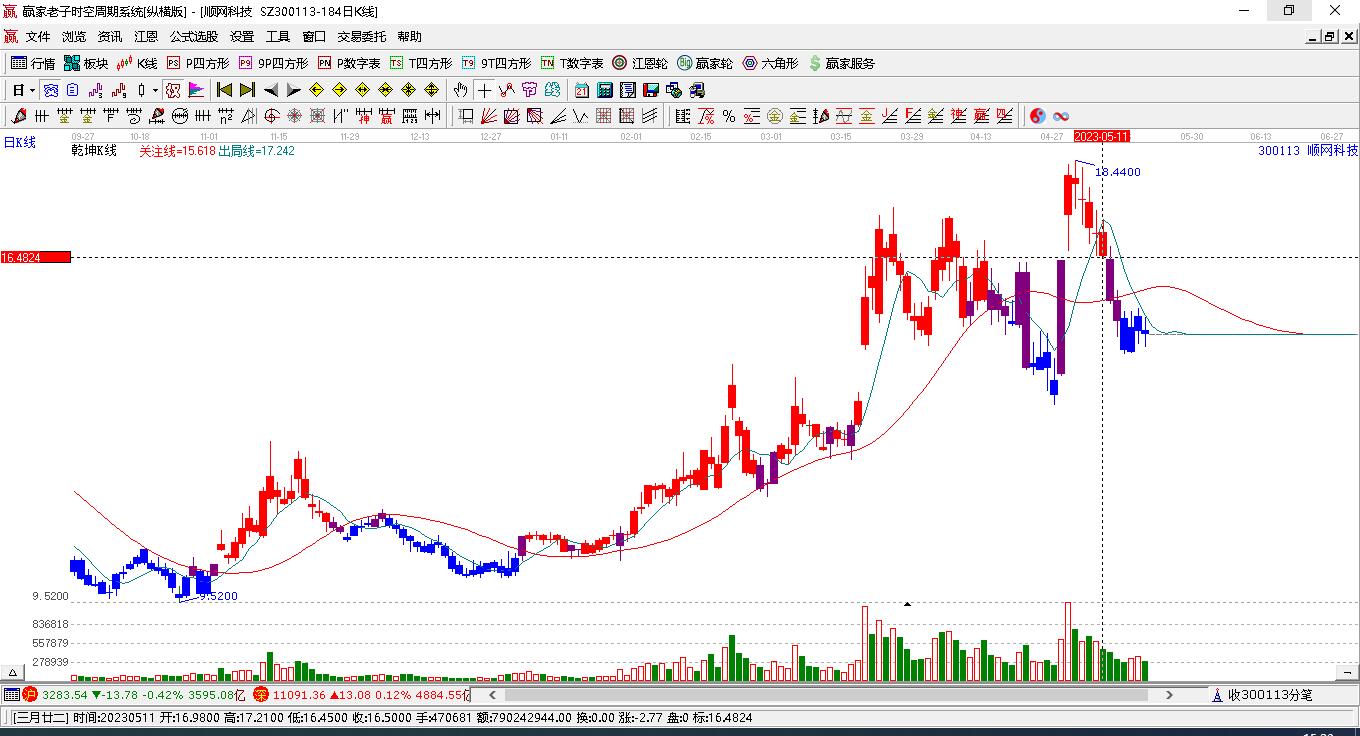Click the red circled crosshair tool
Viewport: 1360px width, 736px height.
[x=271, y=116]
